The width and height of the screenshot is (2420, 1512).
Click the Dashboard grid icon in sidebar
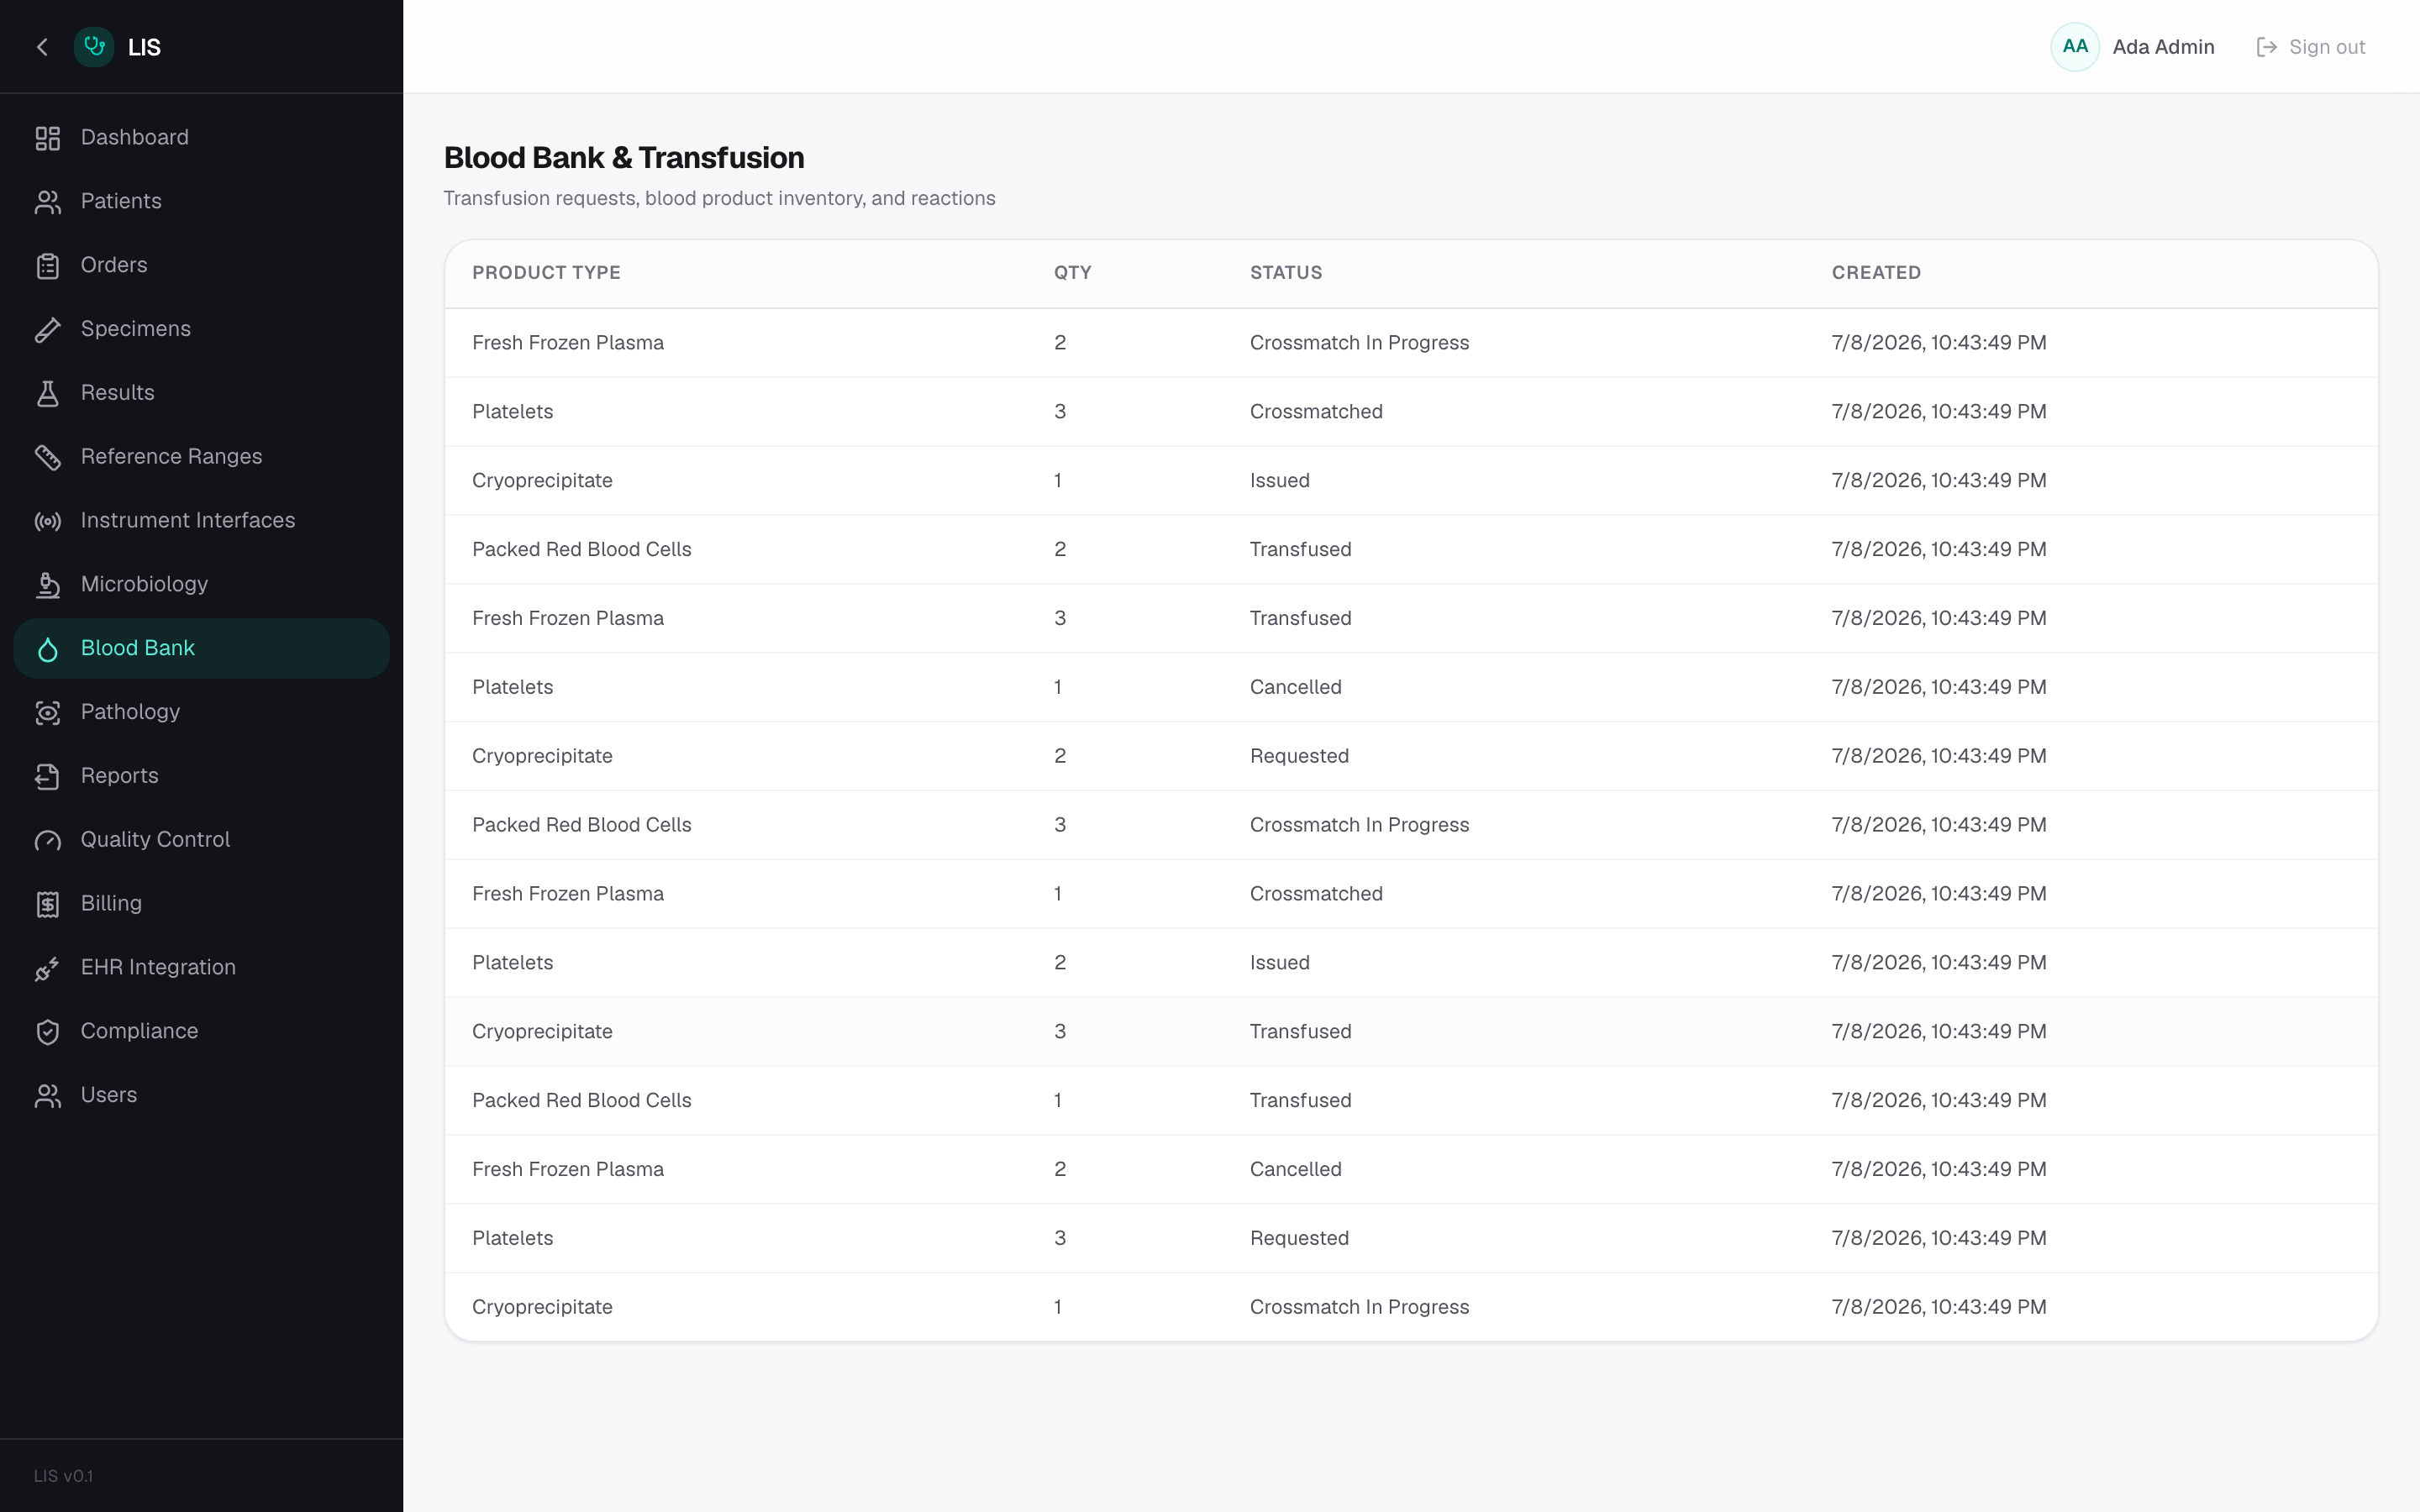[47, 138]
